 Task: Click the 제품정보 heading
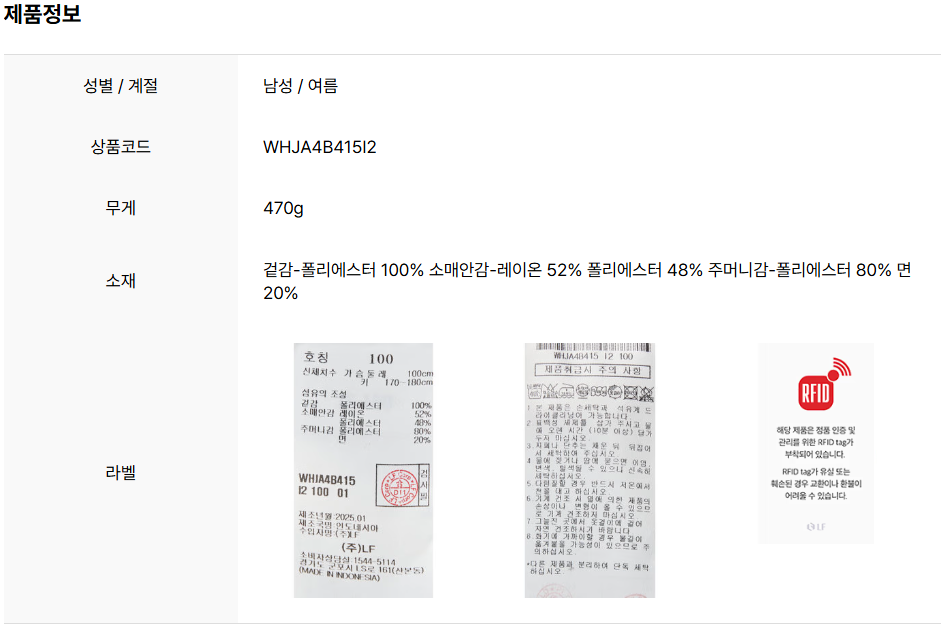pos(42,13)
